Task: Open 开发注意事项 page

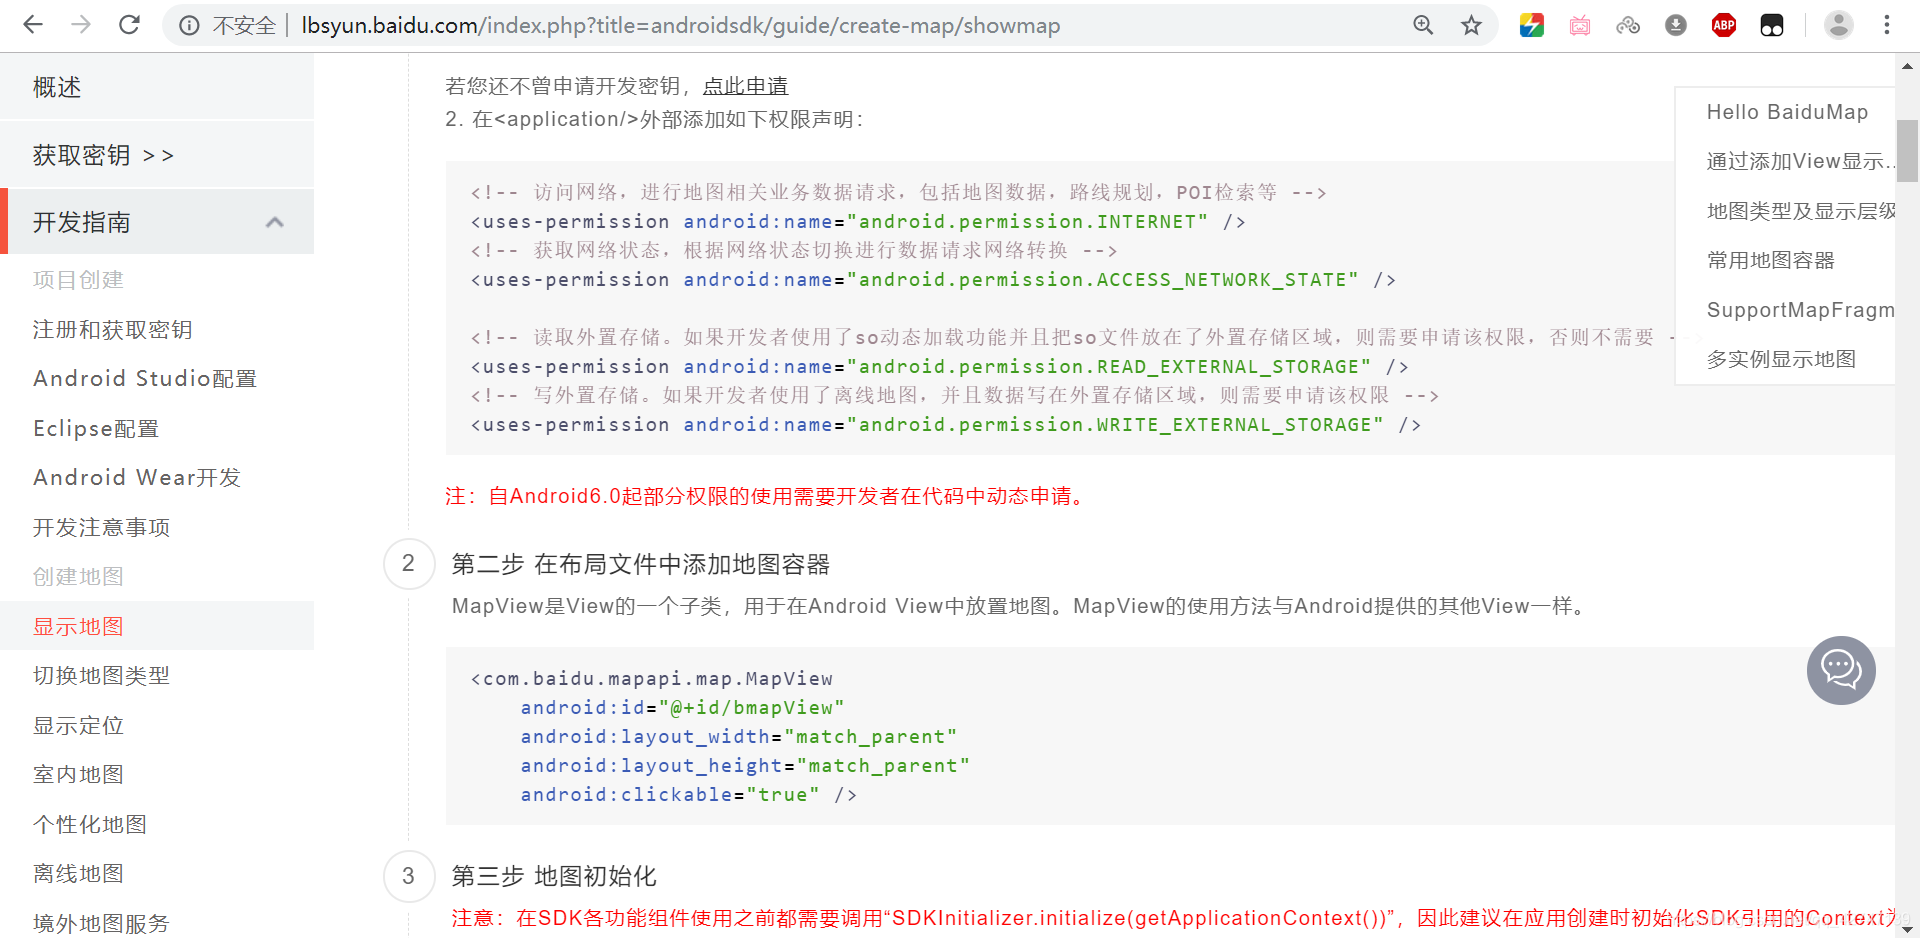Action: point(101,528)
